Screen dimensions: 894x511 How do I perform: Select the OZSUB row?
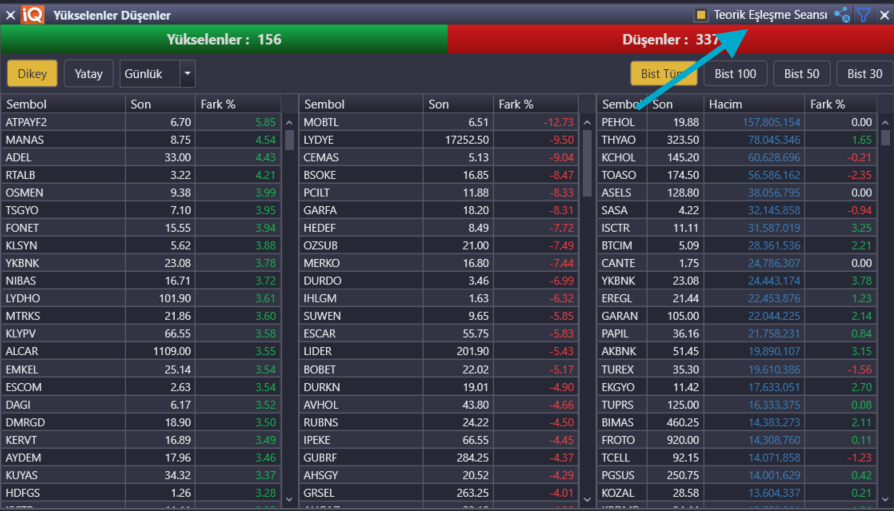pyautogui.click(x=439, y=246)
